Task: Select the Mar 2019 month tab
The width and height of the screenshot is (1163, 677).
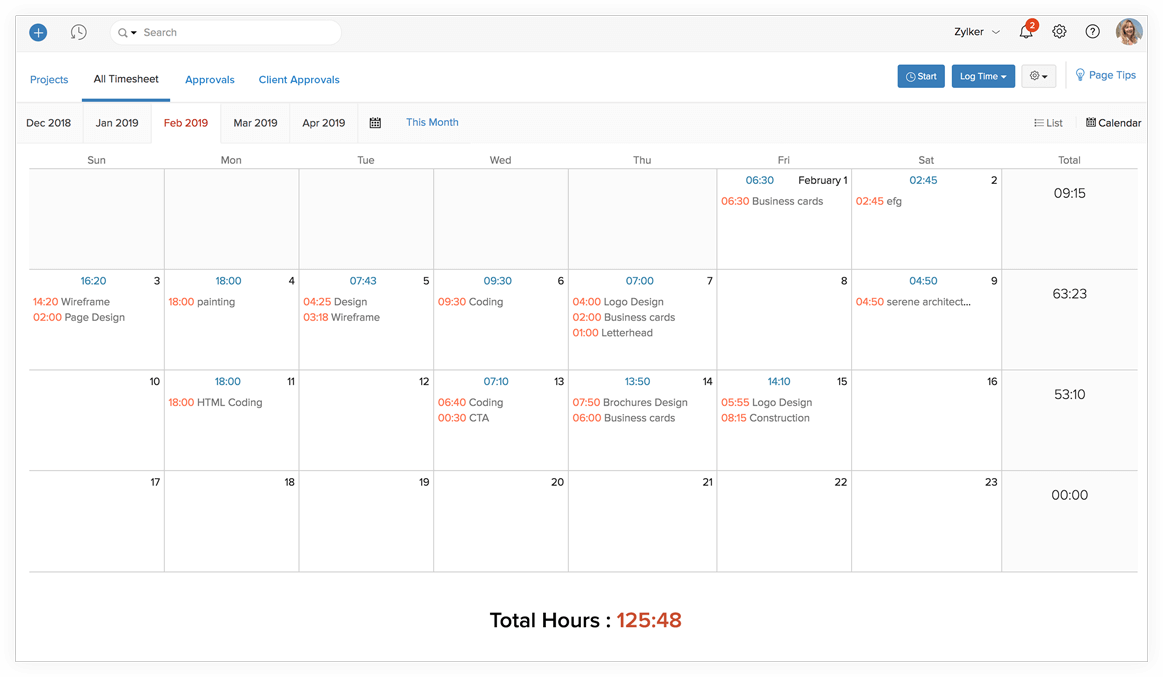Action: [x=255, y=123]
